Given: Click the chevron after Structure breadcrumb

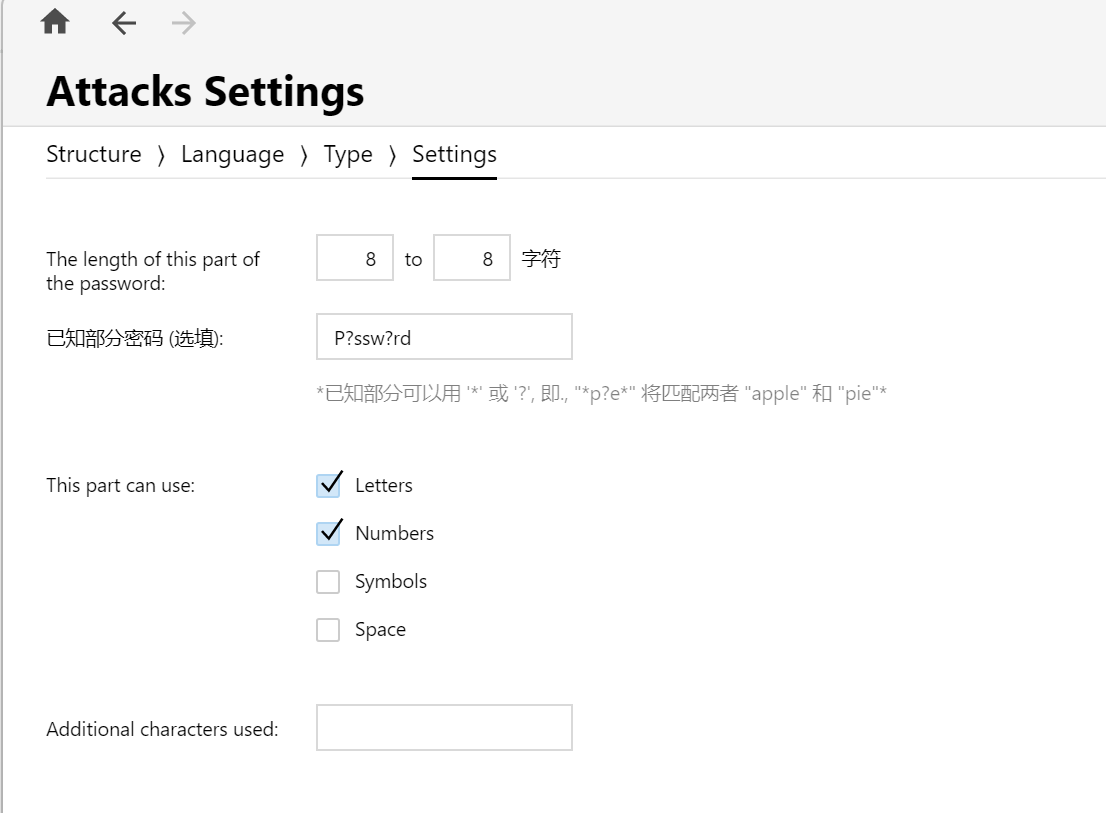Looking at the screenshot, I should tap(161, 155).
